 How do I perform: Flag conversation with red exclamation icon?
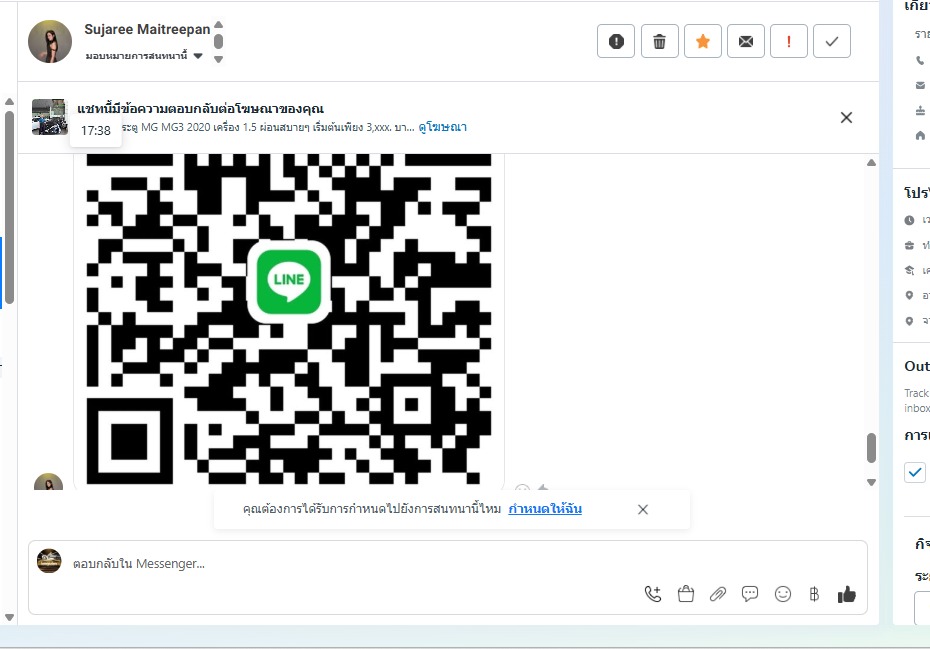pos(789,41)
